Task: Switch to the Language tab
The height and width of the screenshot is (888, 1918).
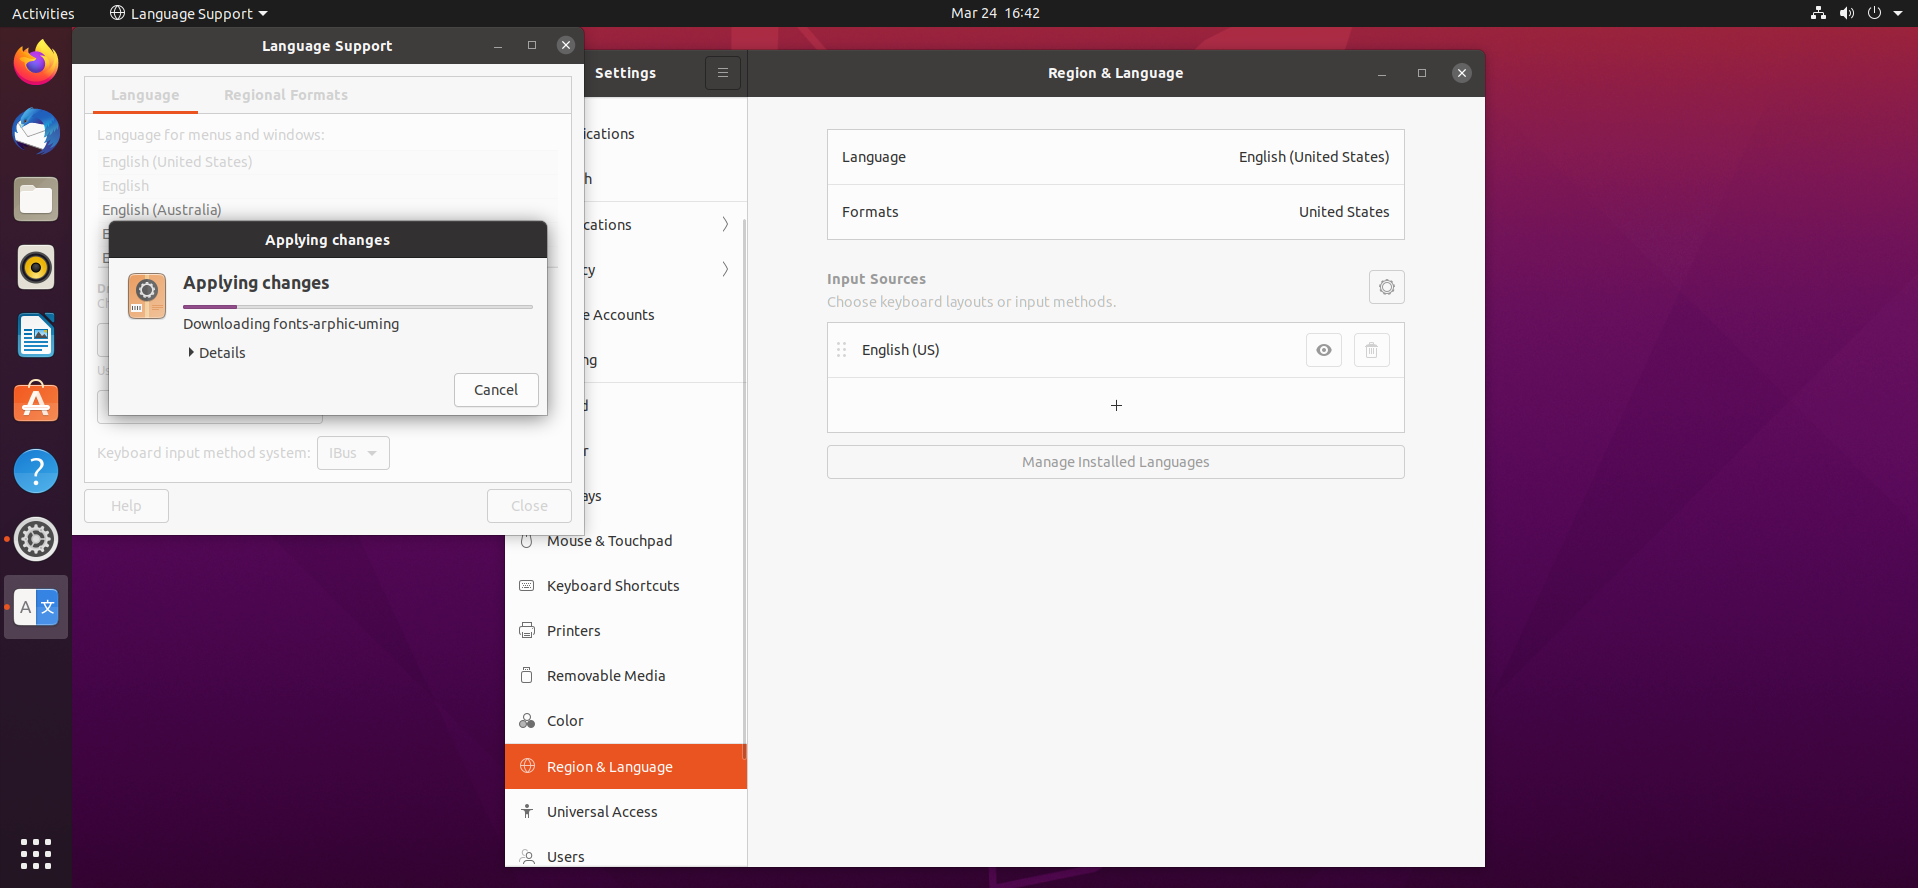Action: point(145,95)
